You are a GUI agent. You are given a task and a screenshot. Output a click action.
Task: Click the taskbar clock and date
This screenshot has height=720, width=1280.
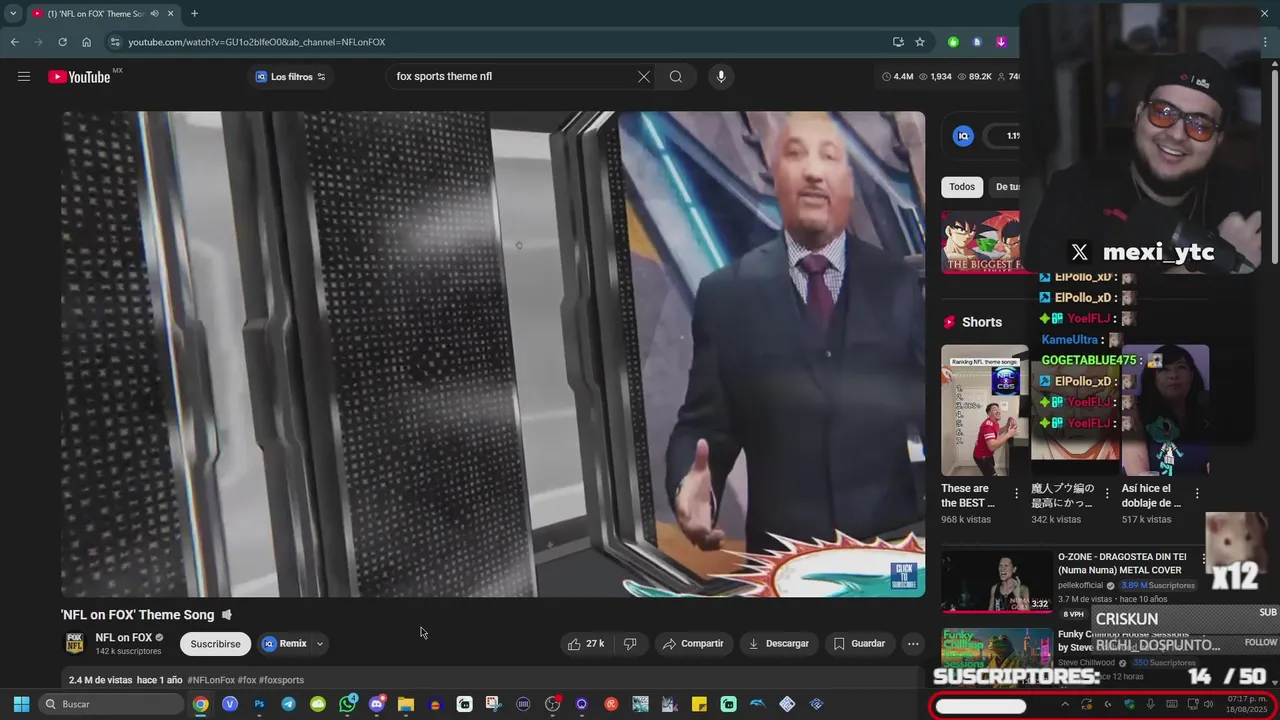(x=1246, y=704)
